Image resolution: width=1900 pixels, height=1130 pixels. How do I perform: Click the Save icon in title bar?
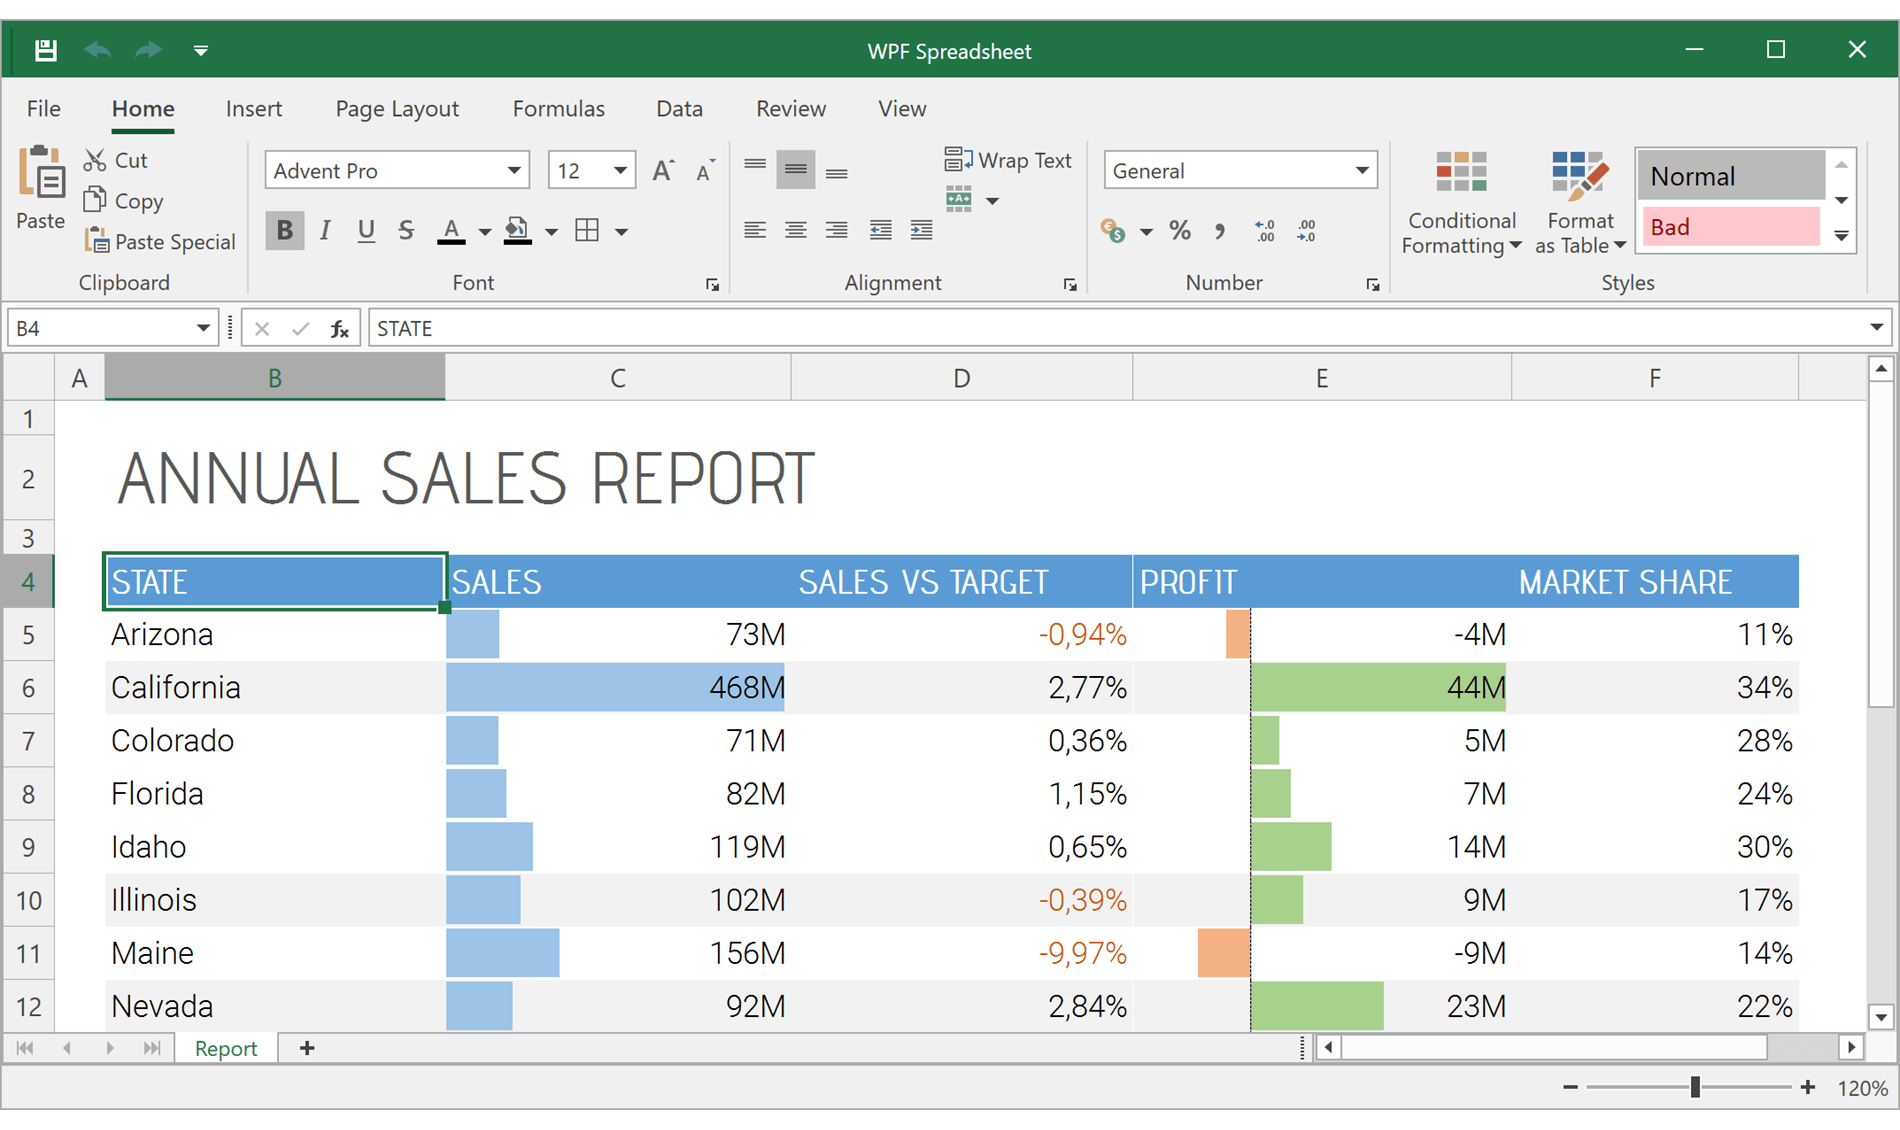[45, 50]
